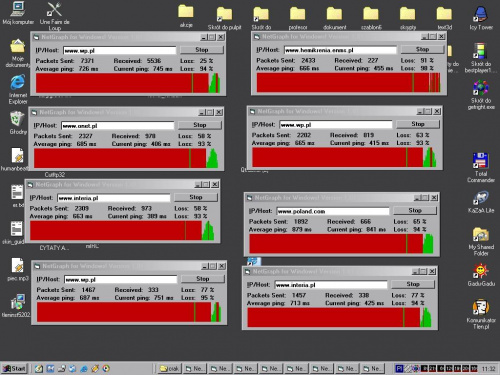Switch to the last Ne... taskbar window

pyautogui.click(x=373, y=368)
